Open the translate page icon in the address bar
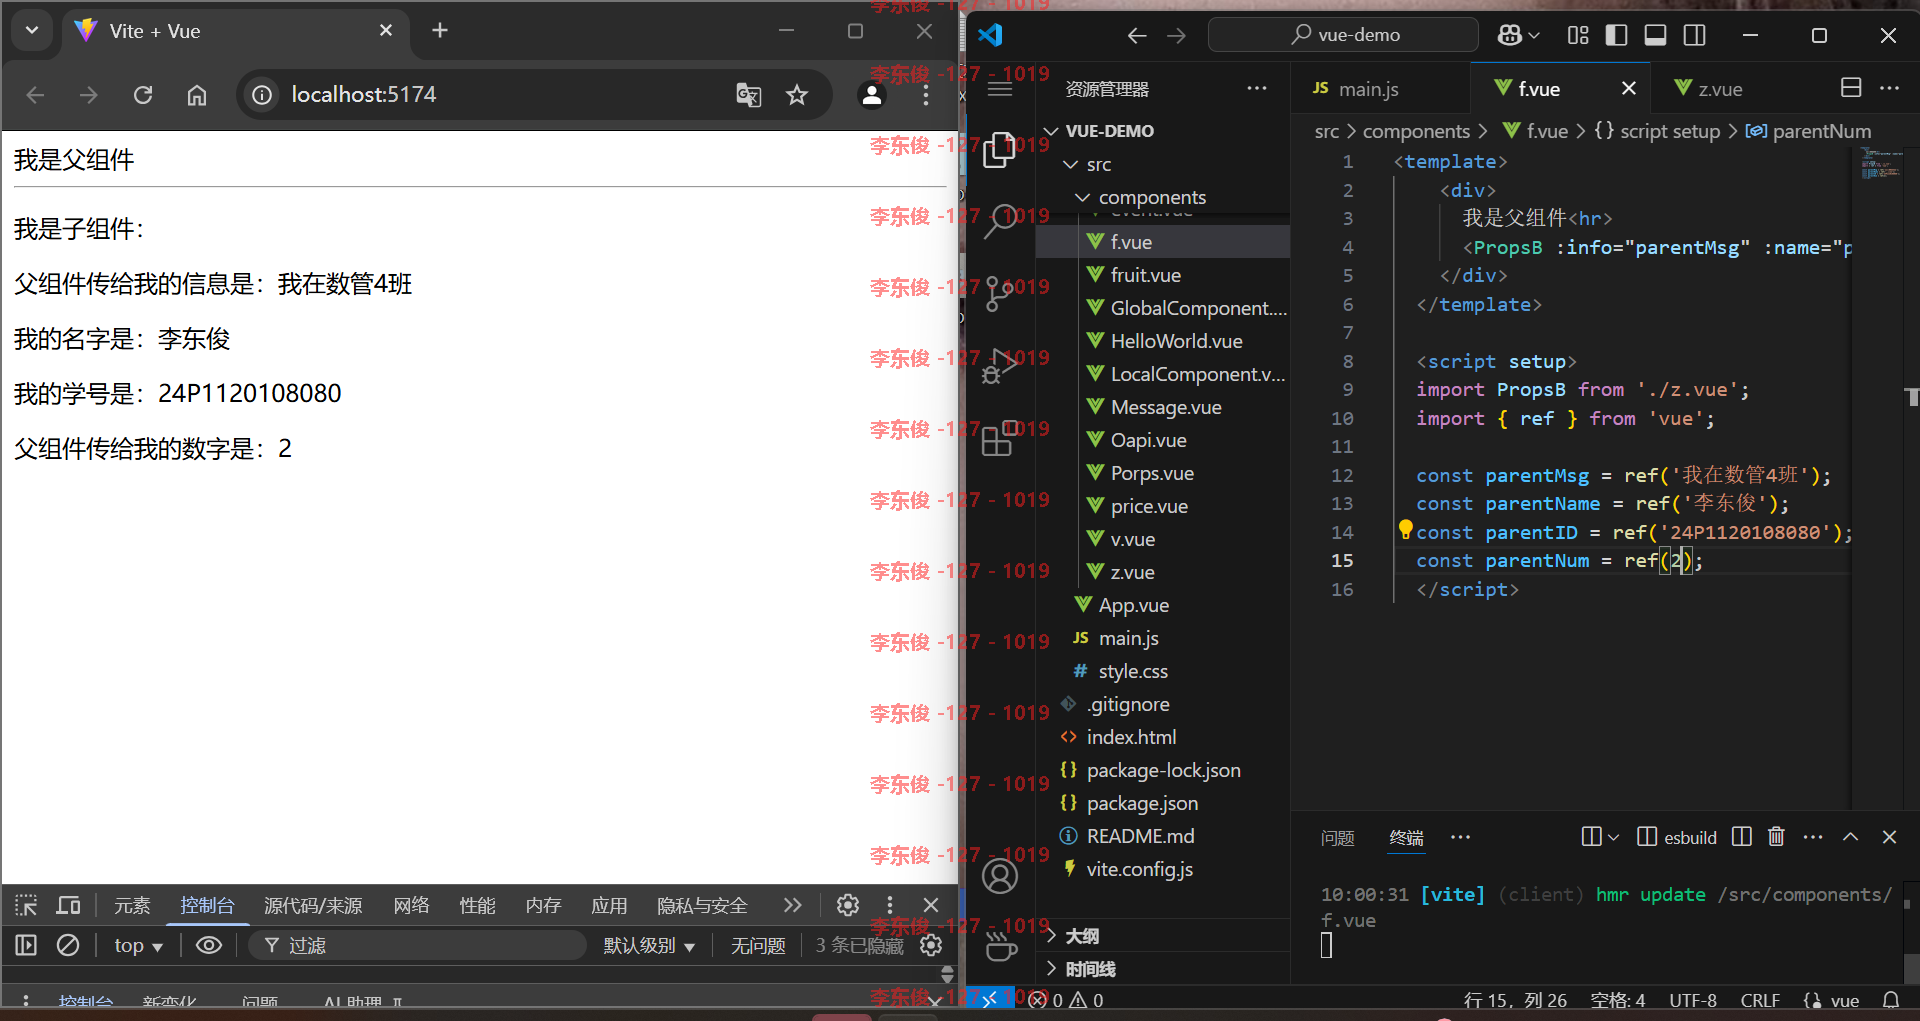The image size is (1920, 1021). coord(748,95)
